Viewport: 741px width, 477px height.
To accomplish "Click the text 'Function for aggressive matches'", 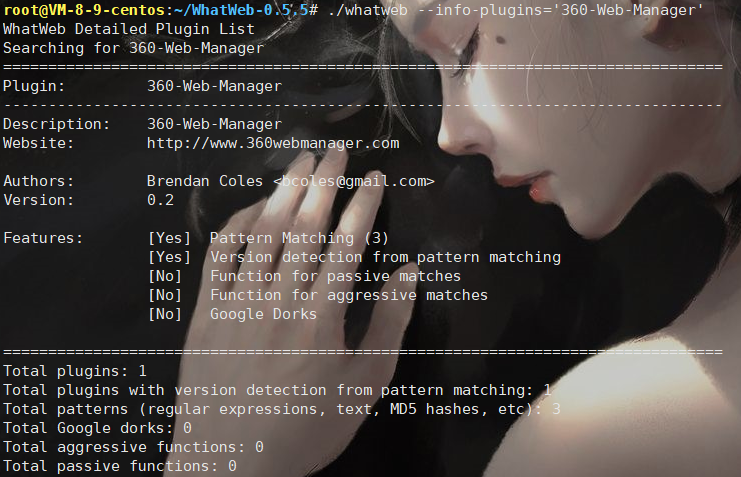I will pyautogui.click(x=349, y=295).
